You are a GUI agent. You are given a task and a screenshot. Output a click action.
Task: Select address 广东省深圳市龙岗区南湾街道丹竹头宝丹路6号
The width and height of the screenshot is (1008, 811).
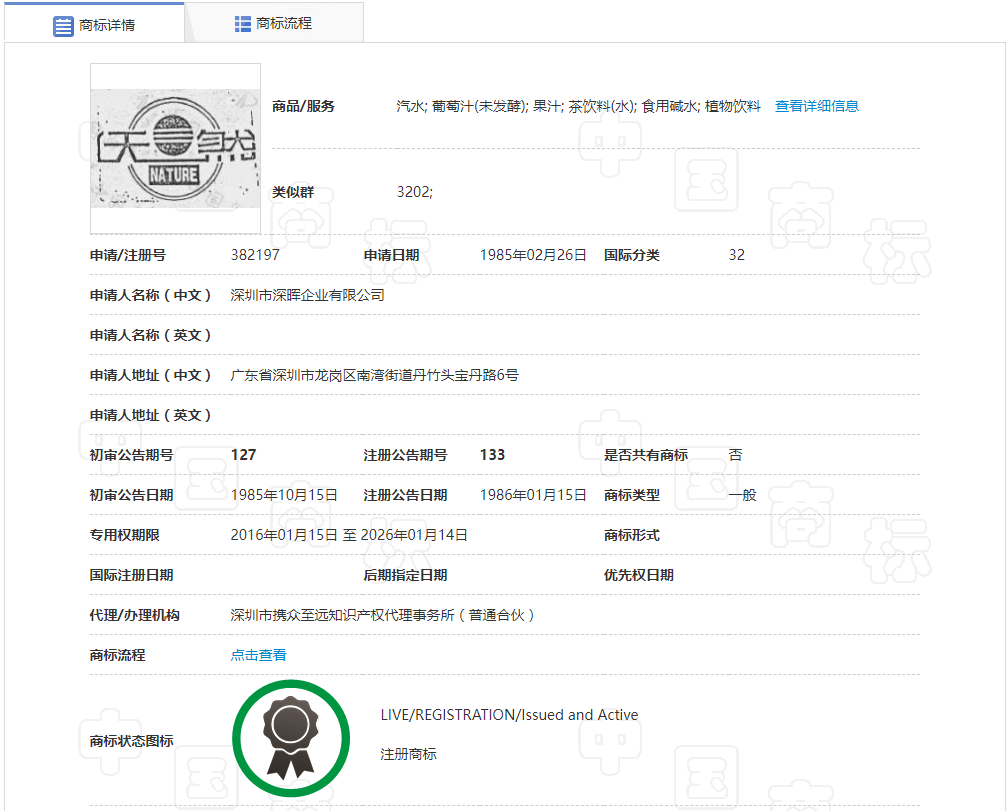pyautogui.click(x=374, y=375)
